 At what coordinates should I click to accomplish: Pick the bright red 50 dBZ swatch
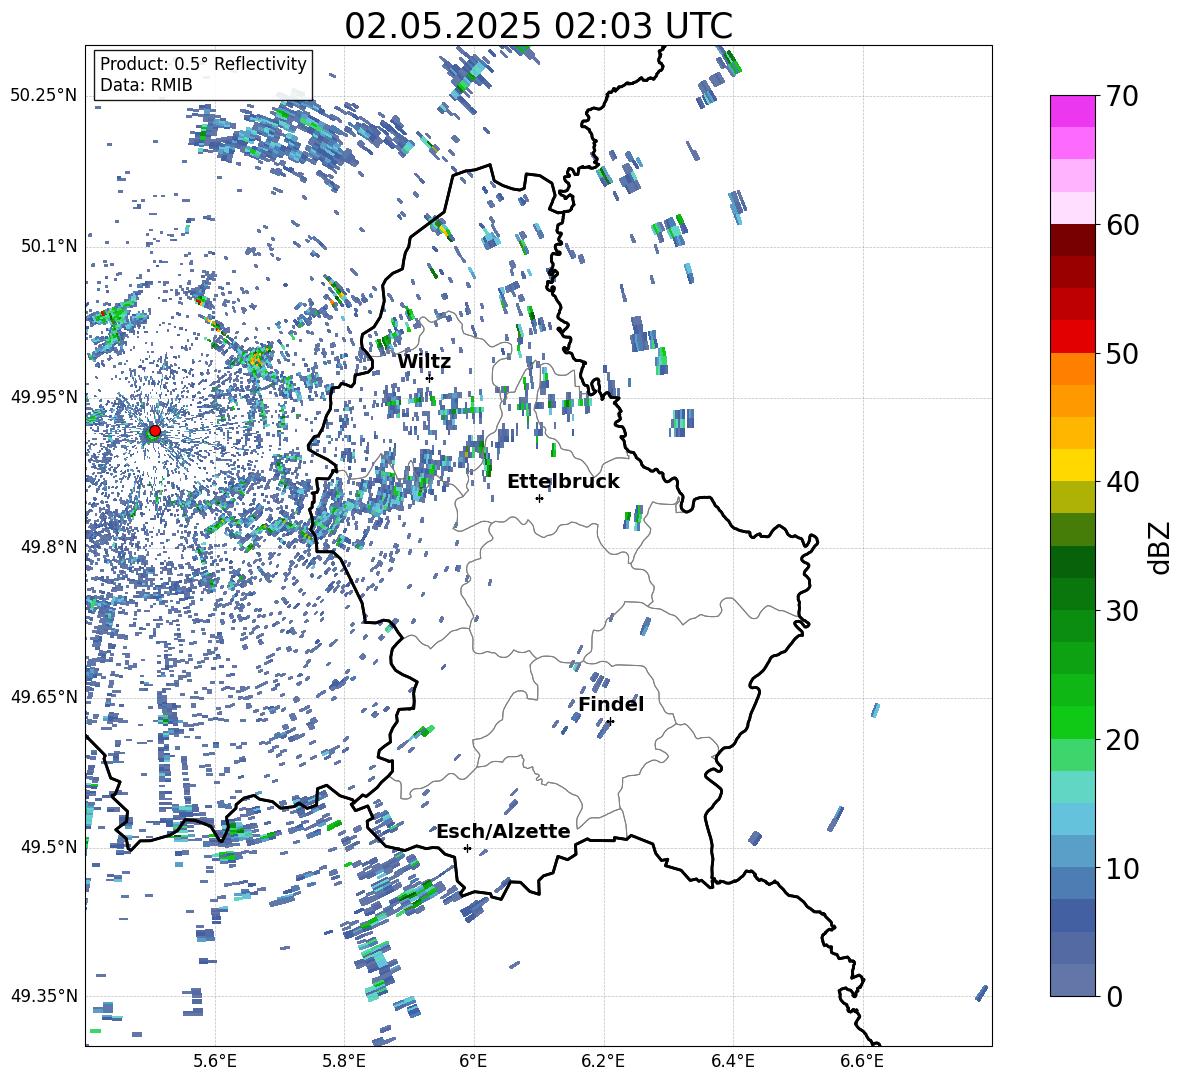coord(1072,337)
